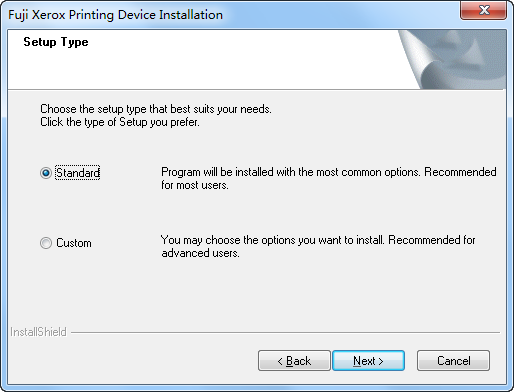Click the Standard option description text

point(329,178)
